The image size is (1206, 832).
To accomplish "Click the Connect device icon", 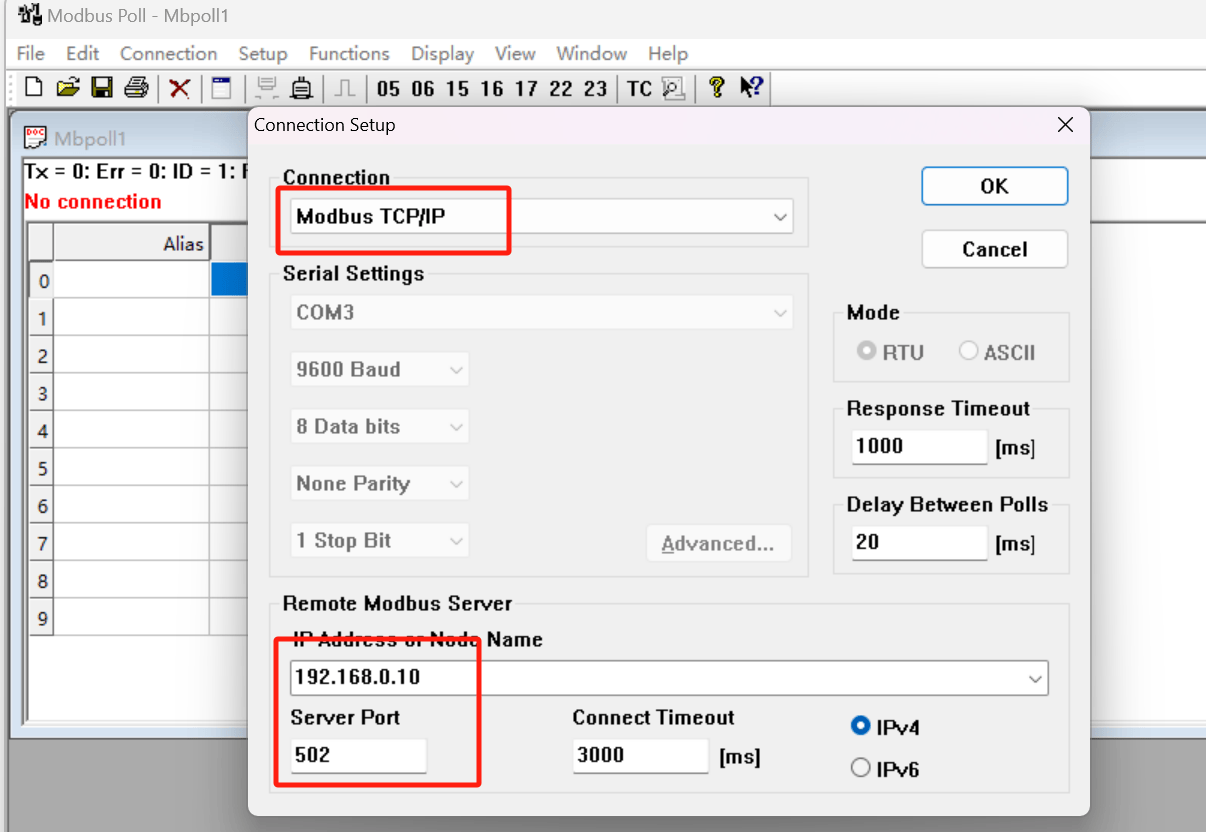I will click(x=301, y=88).
